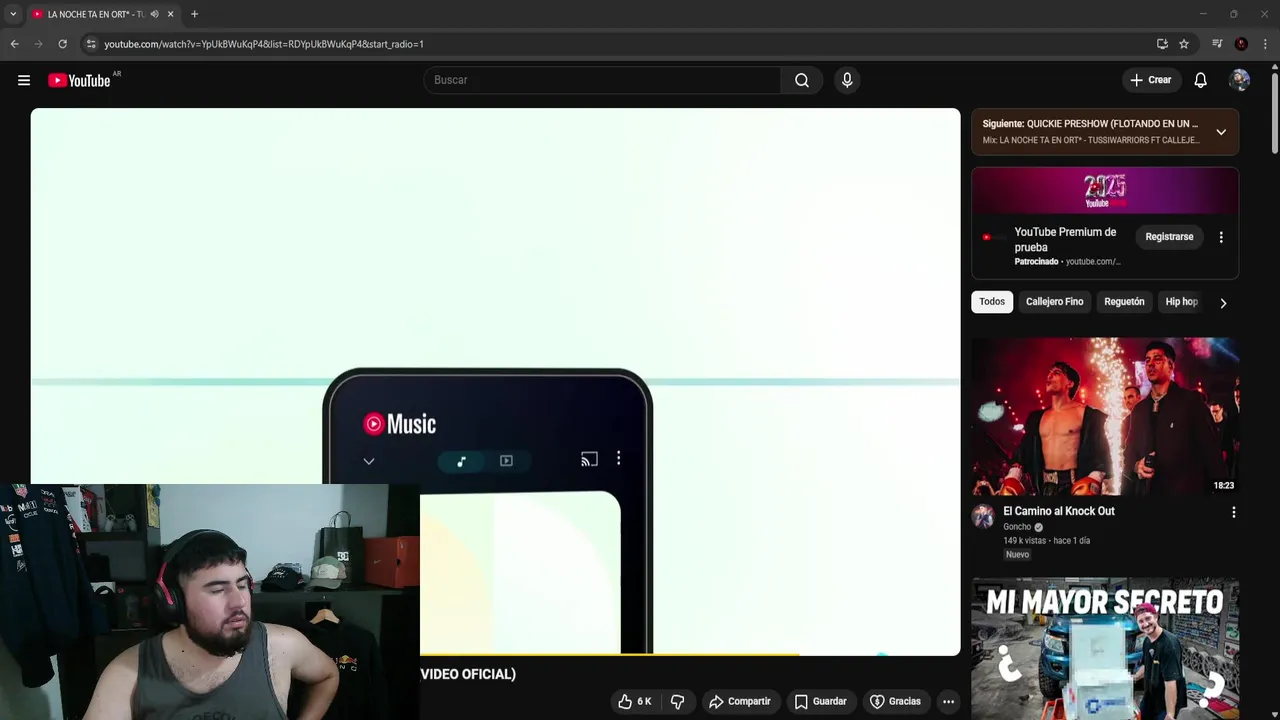1280x720 pixels.
Task: Open El Camino al Knock Out thumbnail
Action: [x=1105, y=416]
